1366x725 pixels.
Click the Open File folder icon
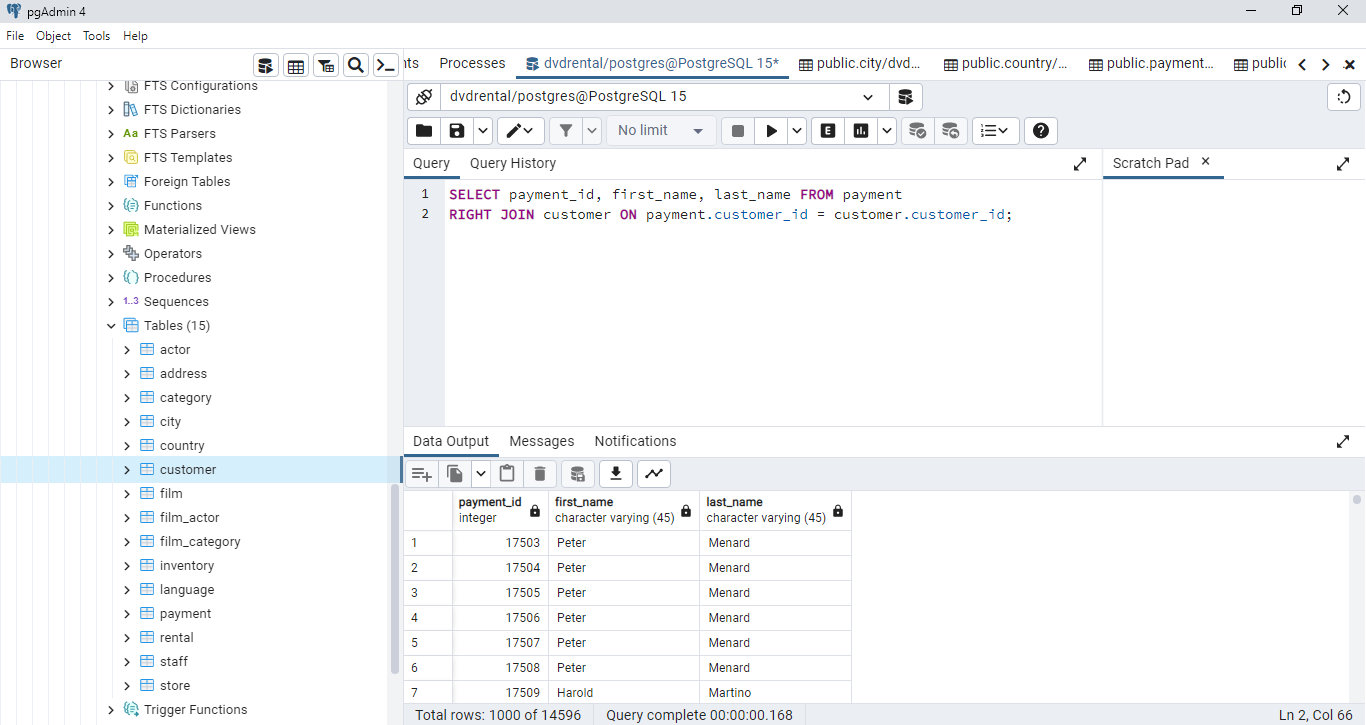(x=424, y=131)
